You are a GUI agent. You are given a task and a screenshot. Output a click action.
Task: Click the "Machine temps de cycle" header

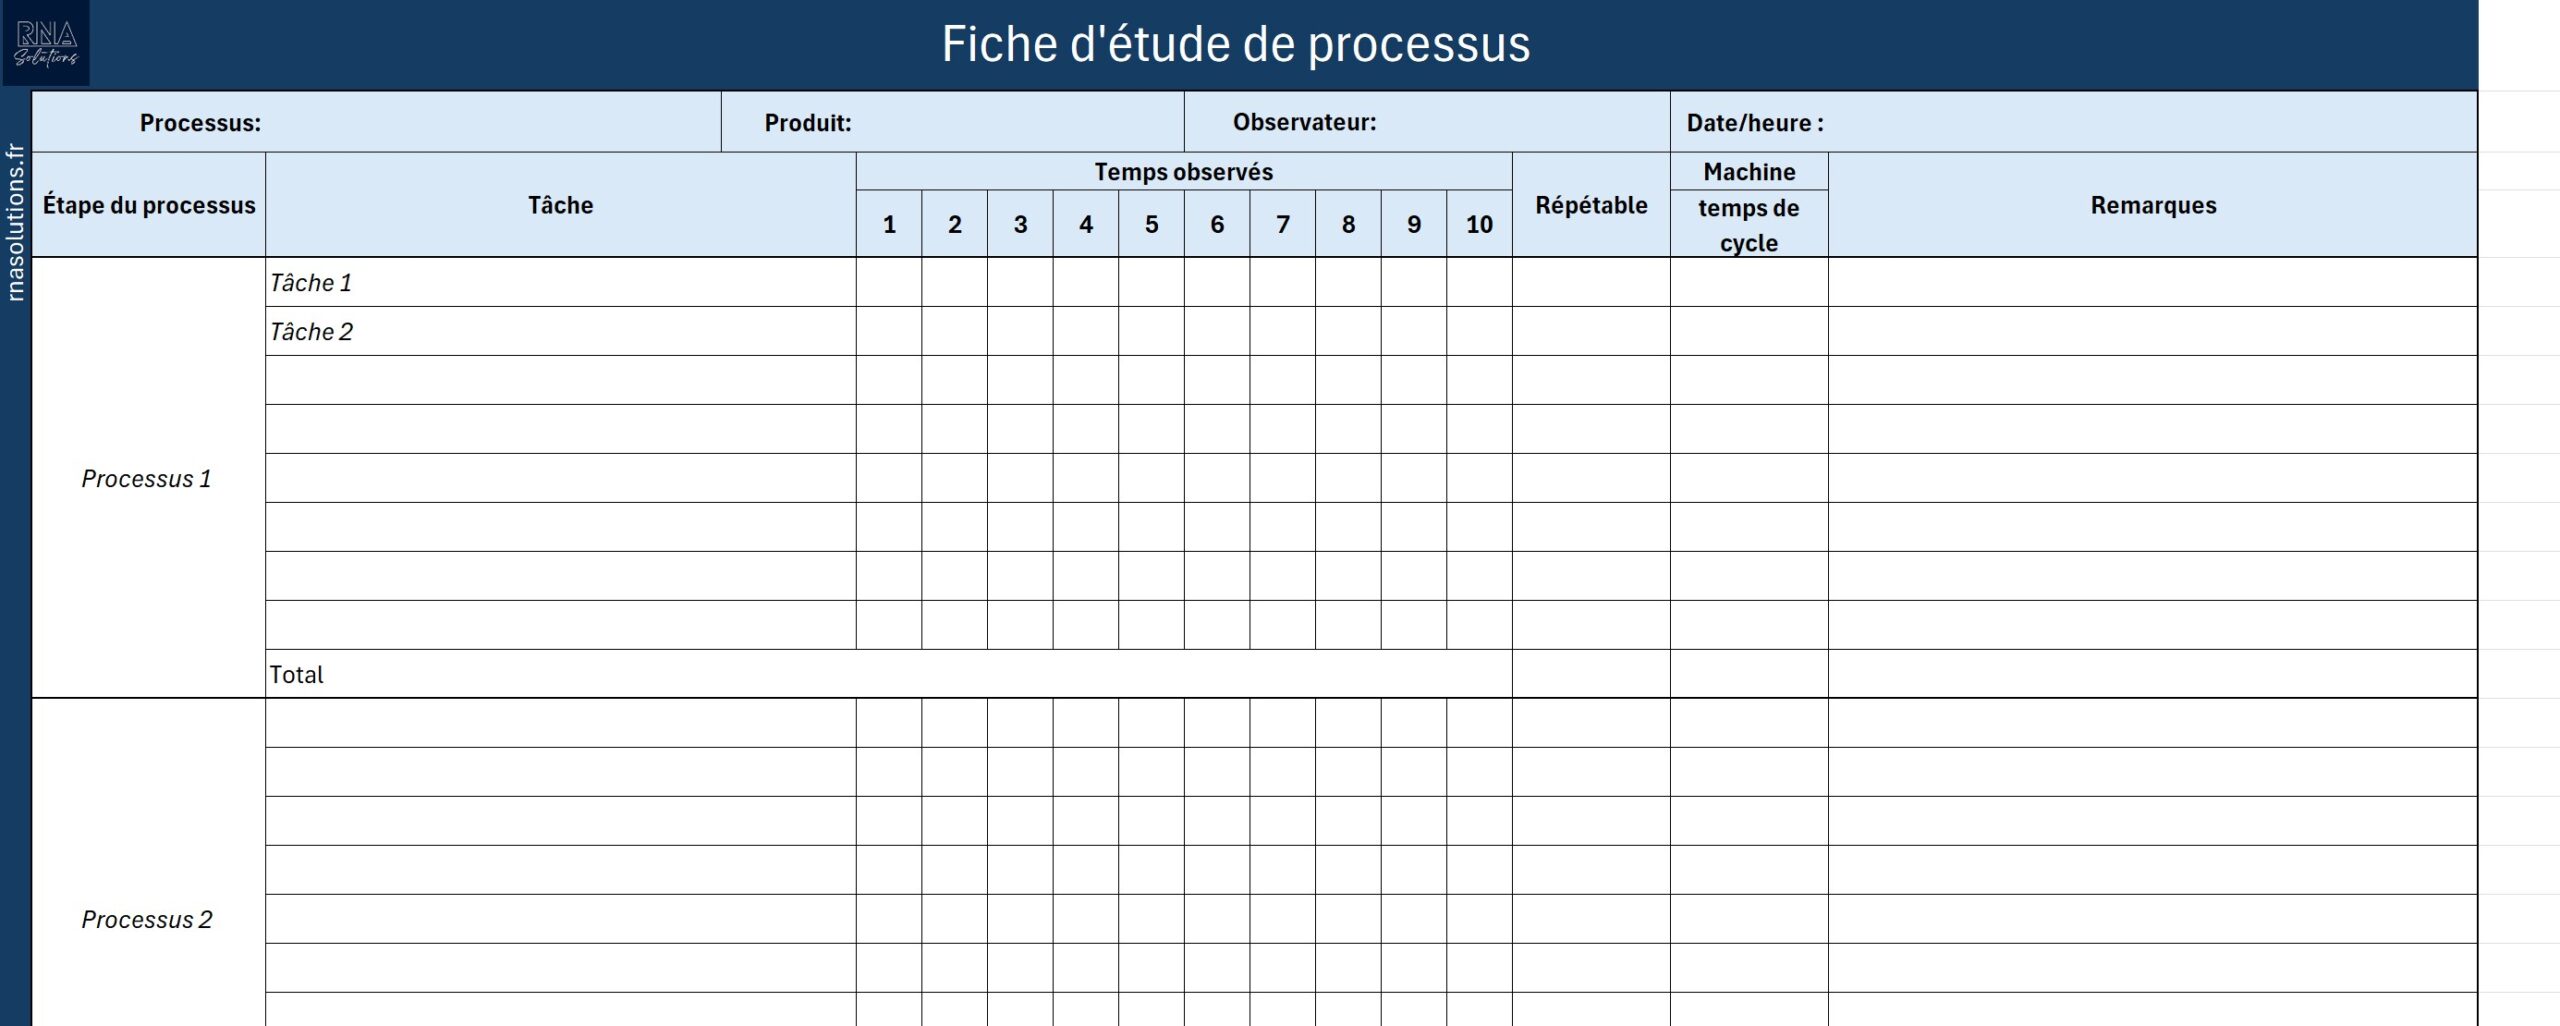[1748, 207]
